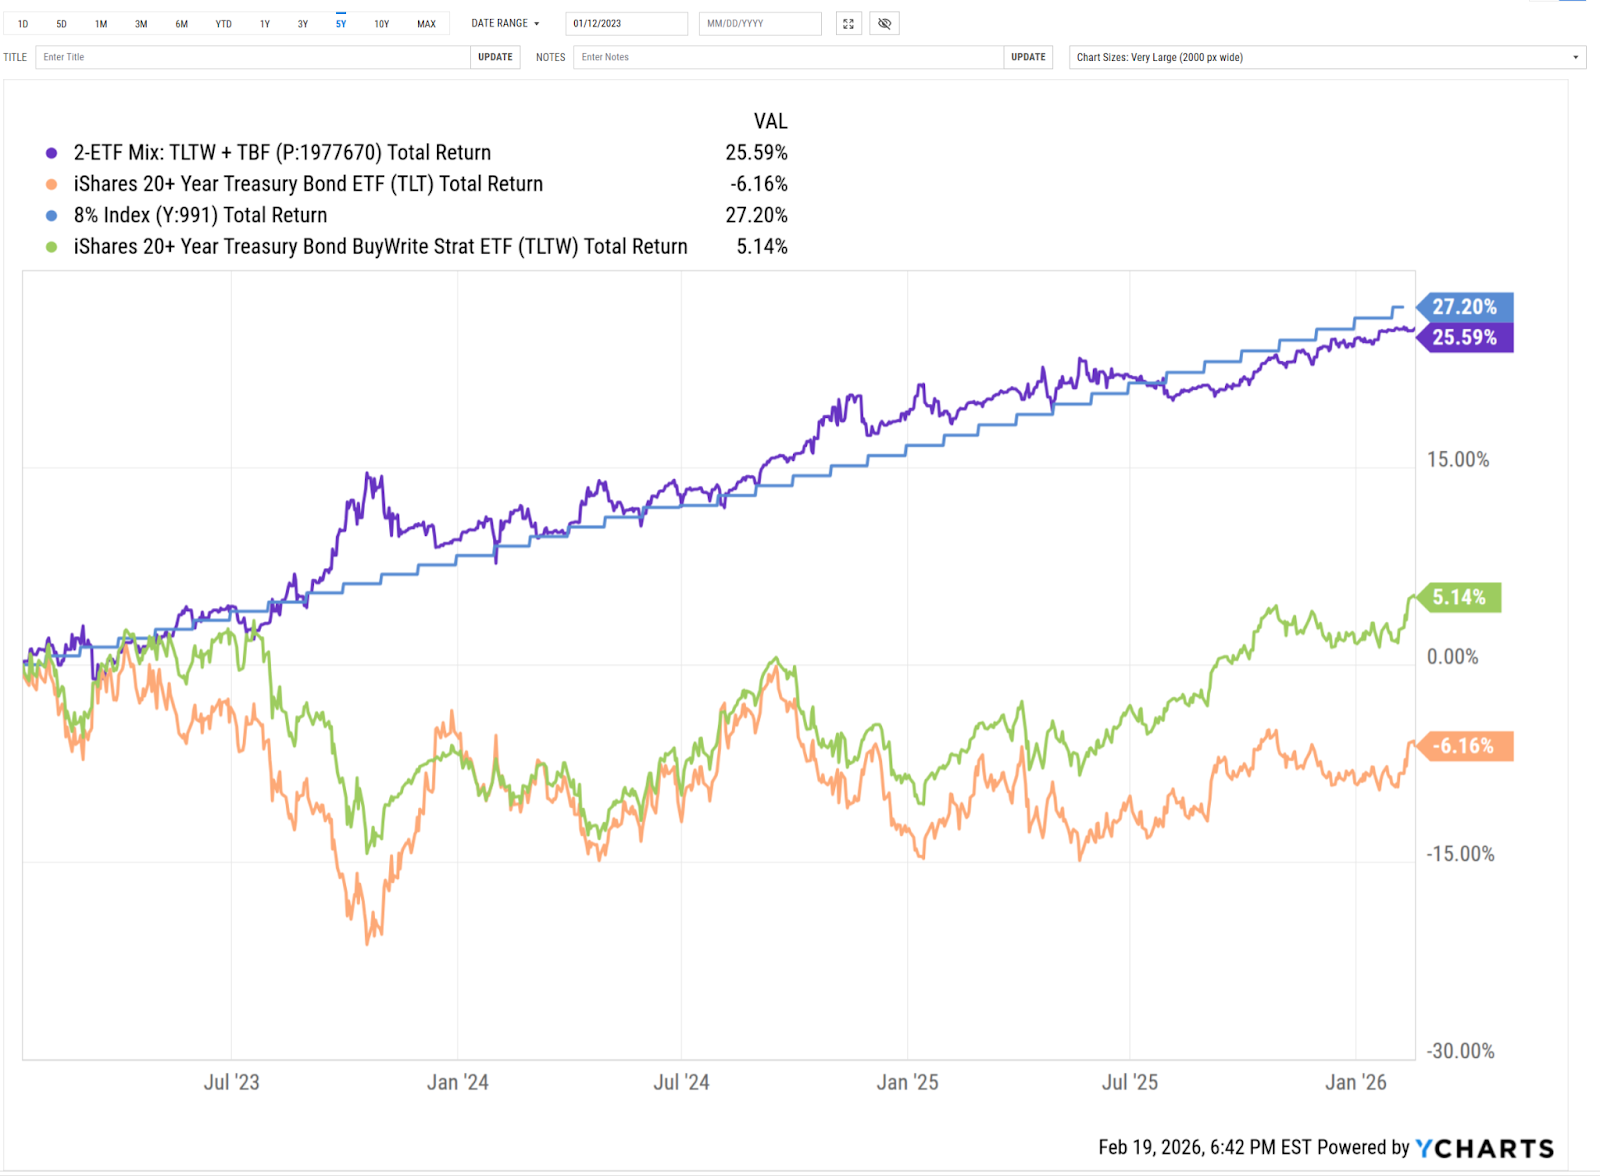Click the 25.59% purple value flag
Image resolution: width=1600 pixels, height=1176 pixels.
tap(1464, 338)
